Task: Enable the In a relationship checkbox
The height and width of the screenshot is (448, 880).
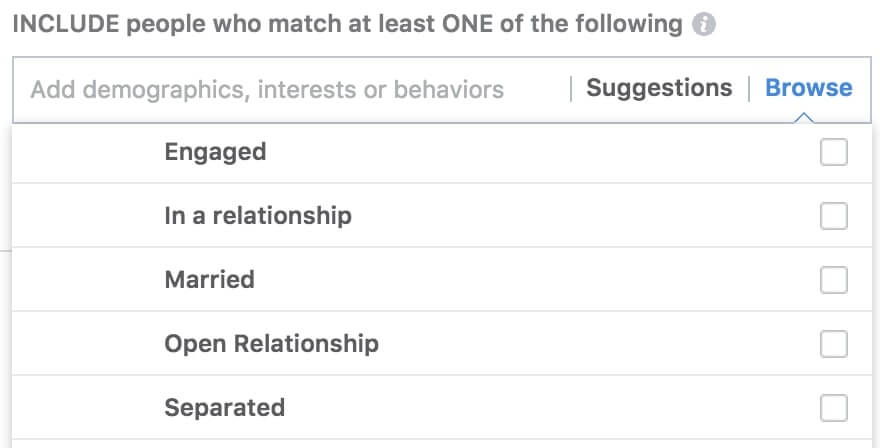Action: coord(833,216)
